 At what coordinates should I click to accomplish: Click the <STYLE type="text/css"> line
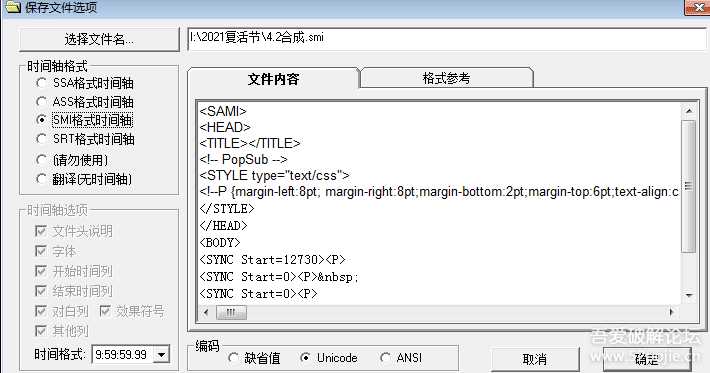click(274, 176)
